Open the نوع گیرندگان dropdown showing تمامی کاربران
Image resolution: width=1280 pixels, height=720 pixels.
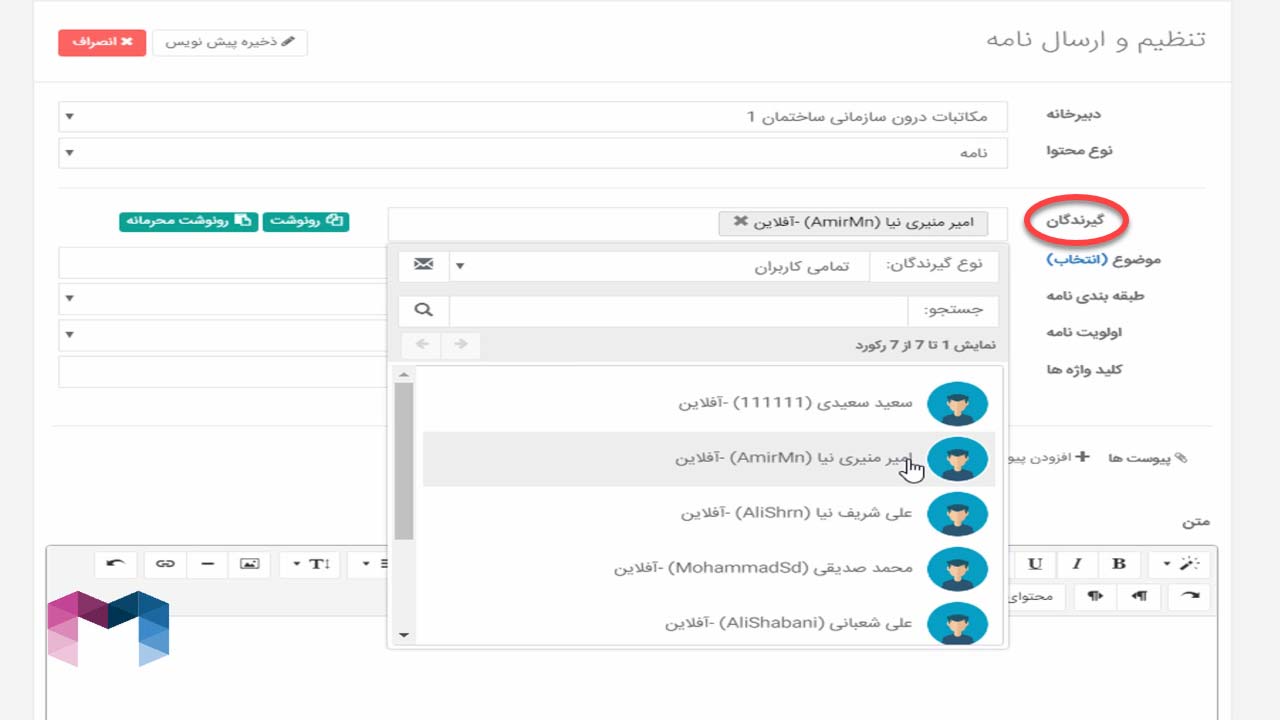pyautogui.click(x=660, y=265)
